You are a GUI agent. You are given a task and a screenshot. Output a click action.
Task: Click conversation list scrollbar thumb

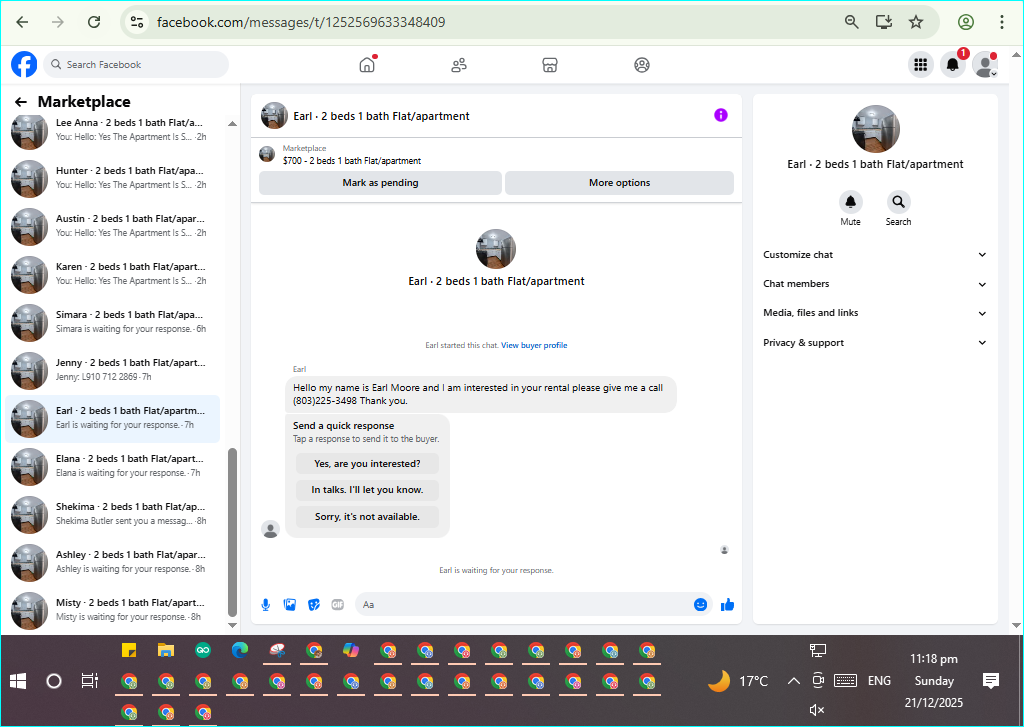pyautogui.click(x=232, y=532)
